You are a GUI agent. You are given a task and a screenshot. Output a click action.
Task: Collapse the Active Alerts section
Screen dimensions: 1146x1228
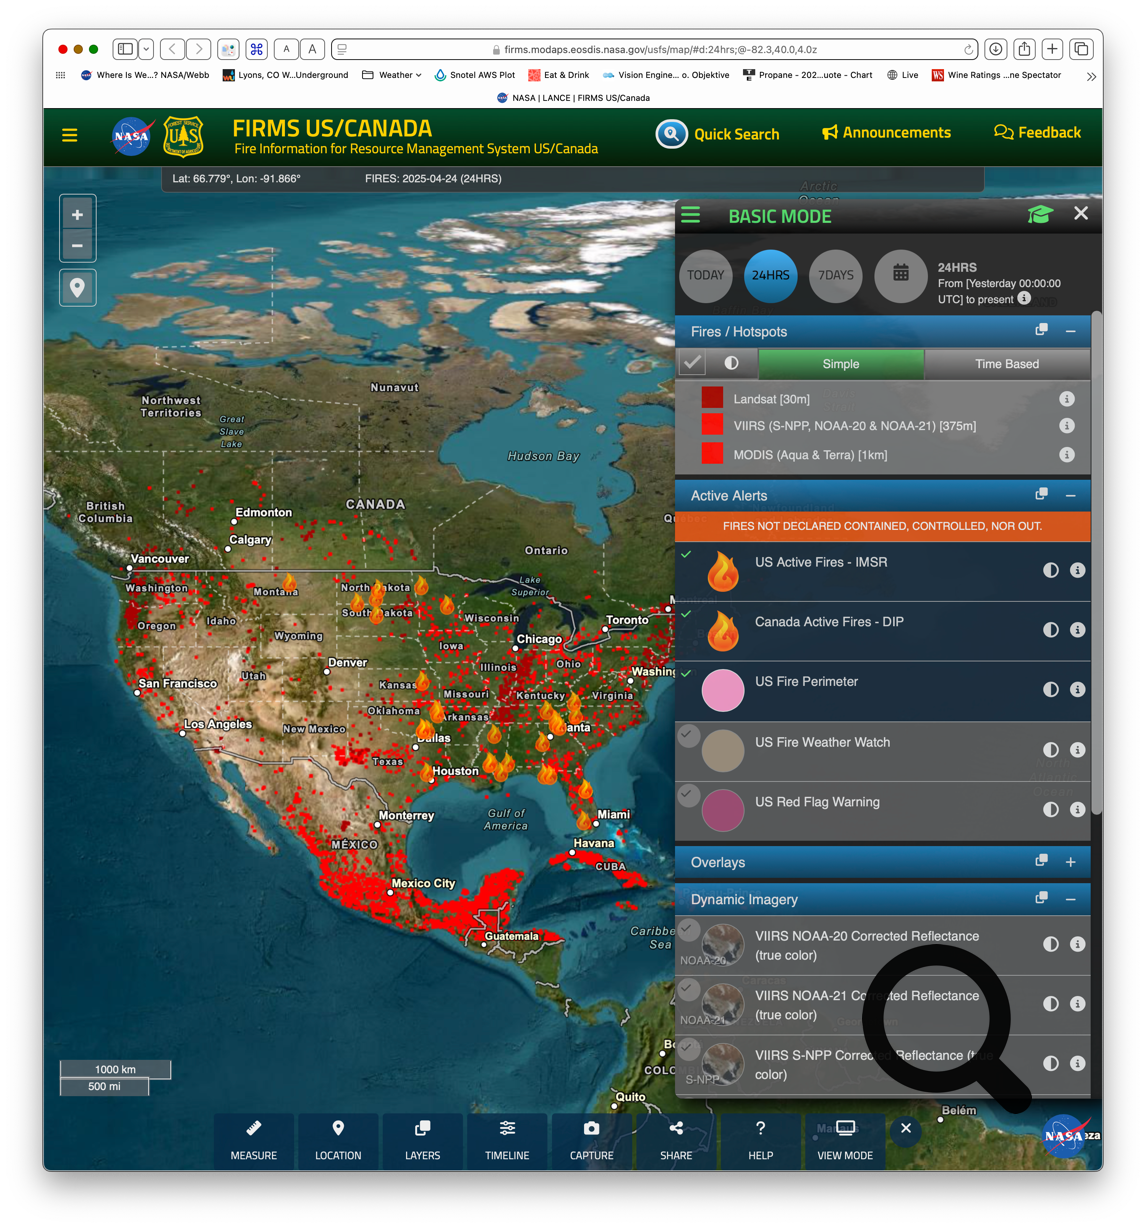(1071, 495)
